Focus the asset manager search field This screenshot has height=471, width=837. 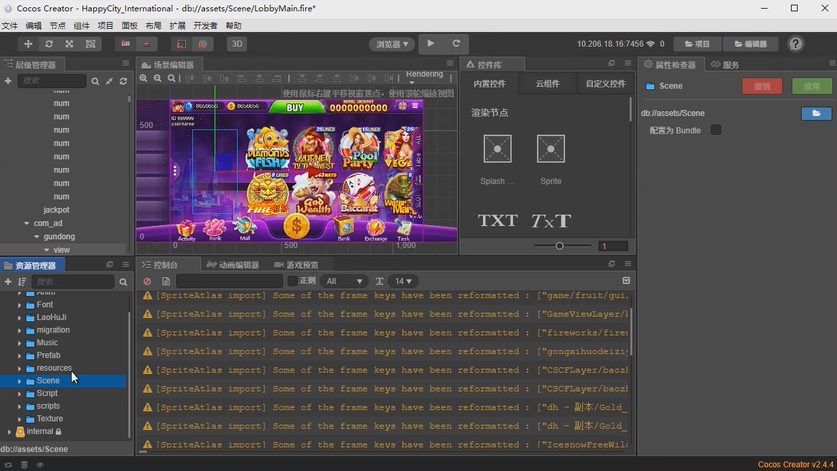73,281
